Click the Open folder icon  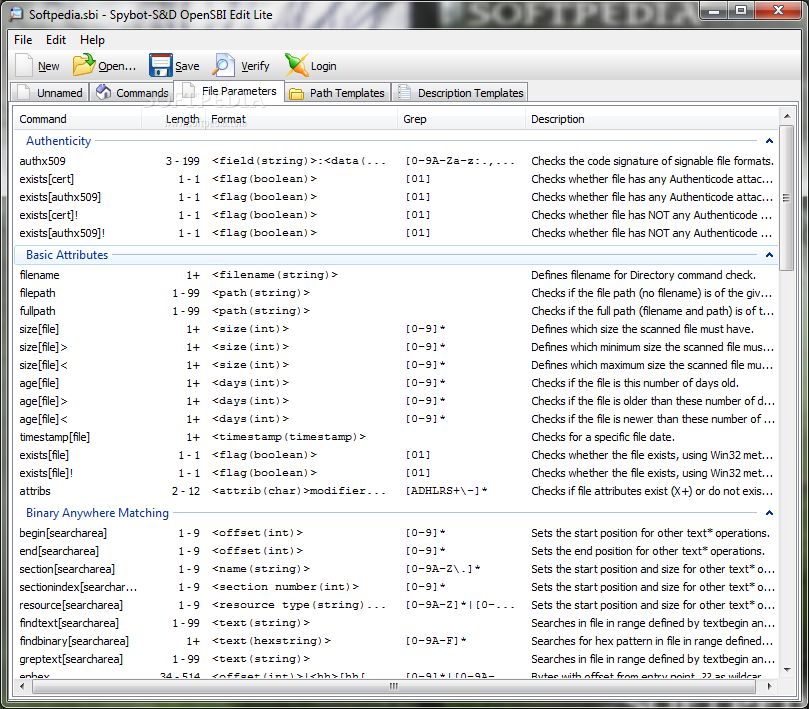[x=84, y=66]
